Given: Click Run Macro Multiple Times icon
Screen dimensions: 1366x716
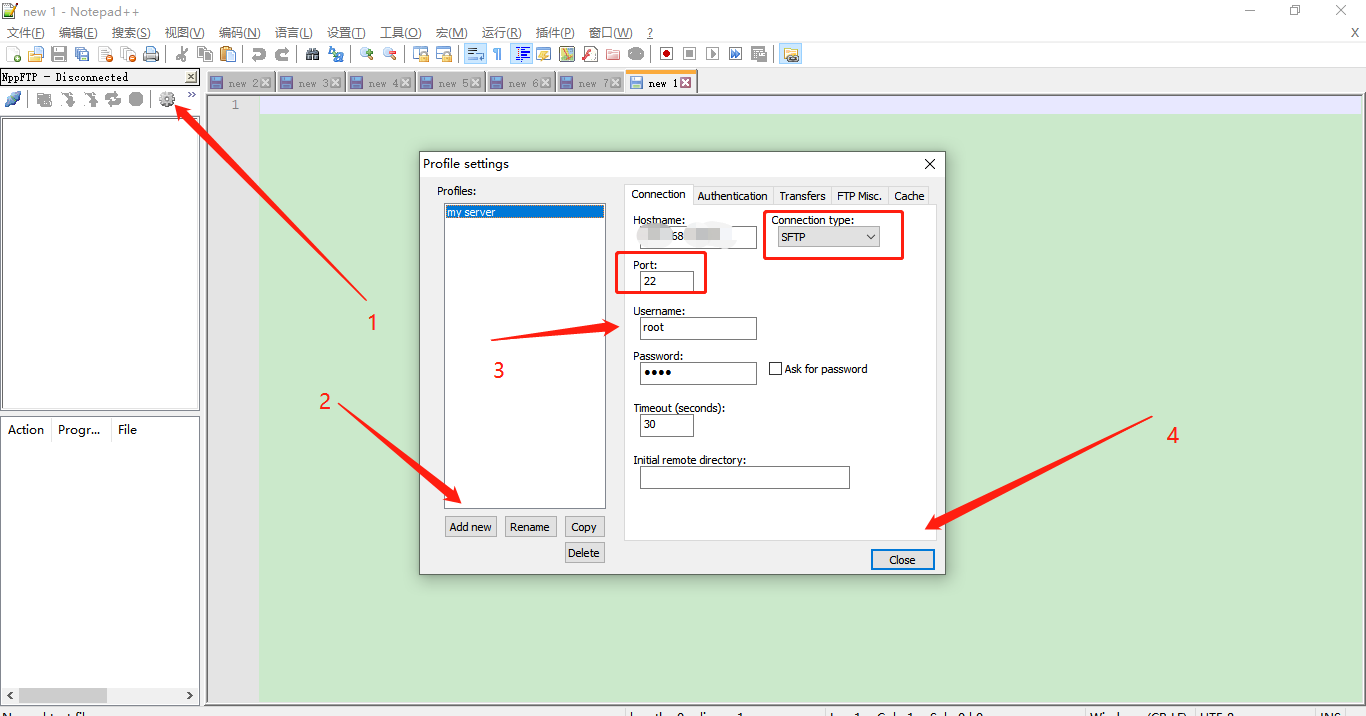Looking at the screenshot, I should [735, 54].
